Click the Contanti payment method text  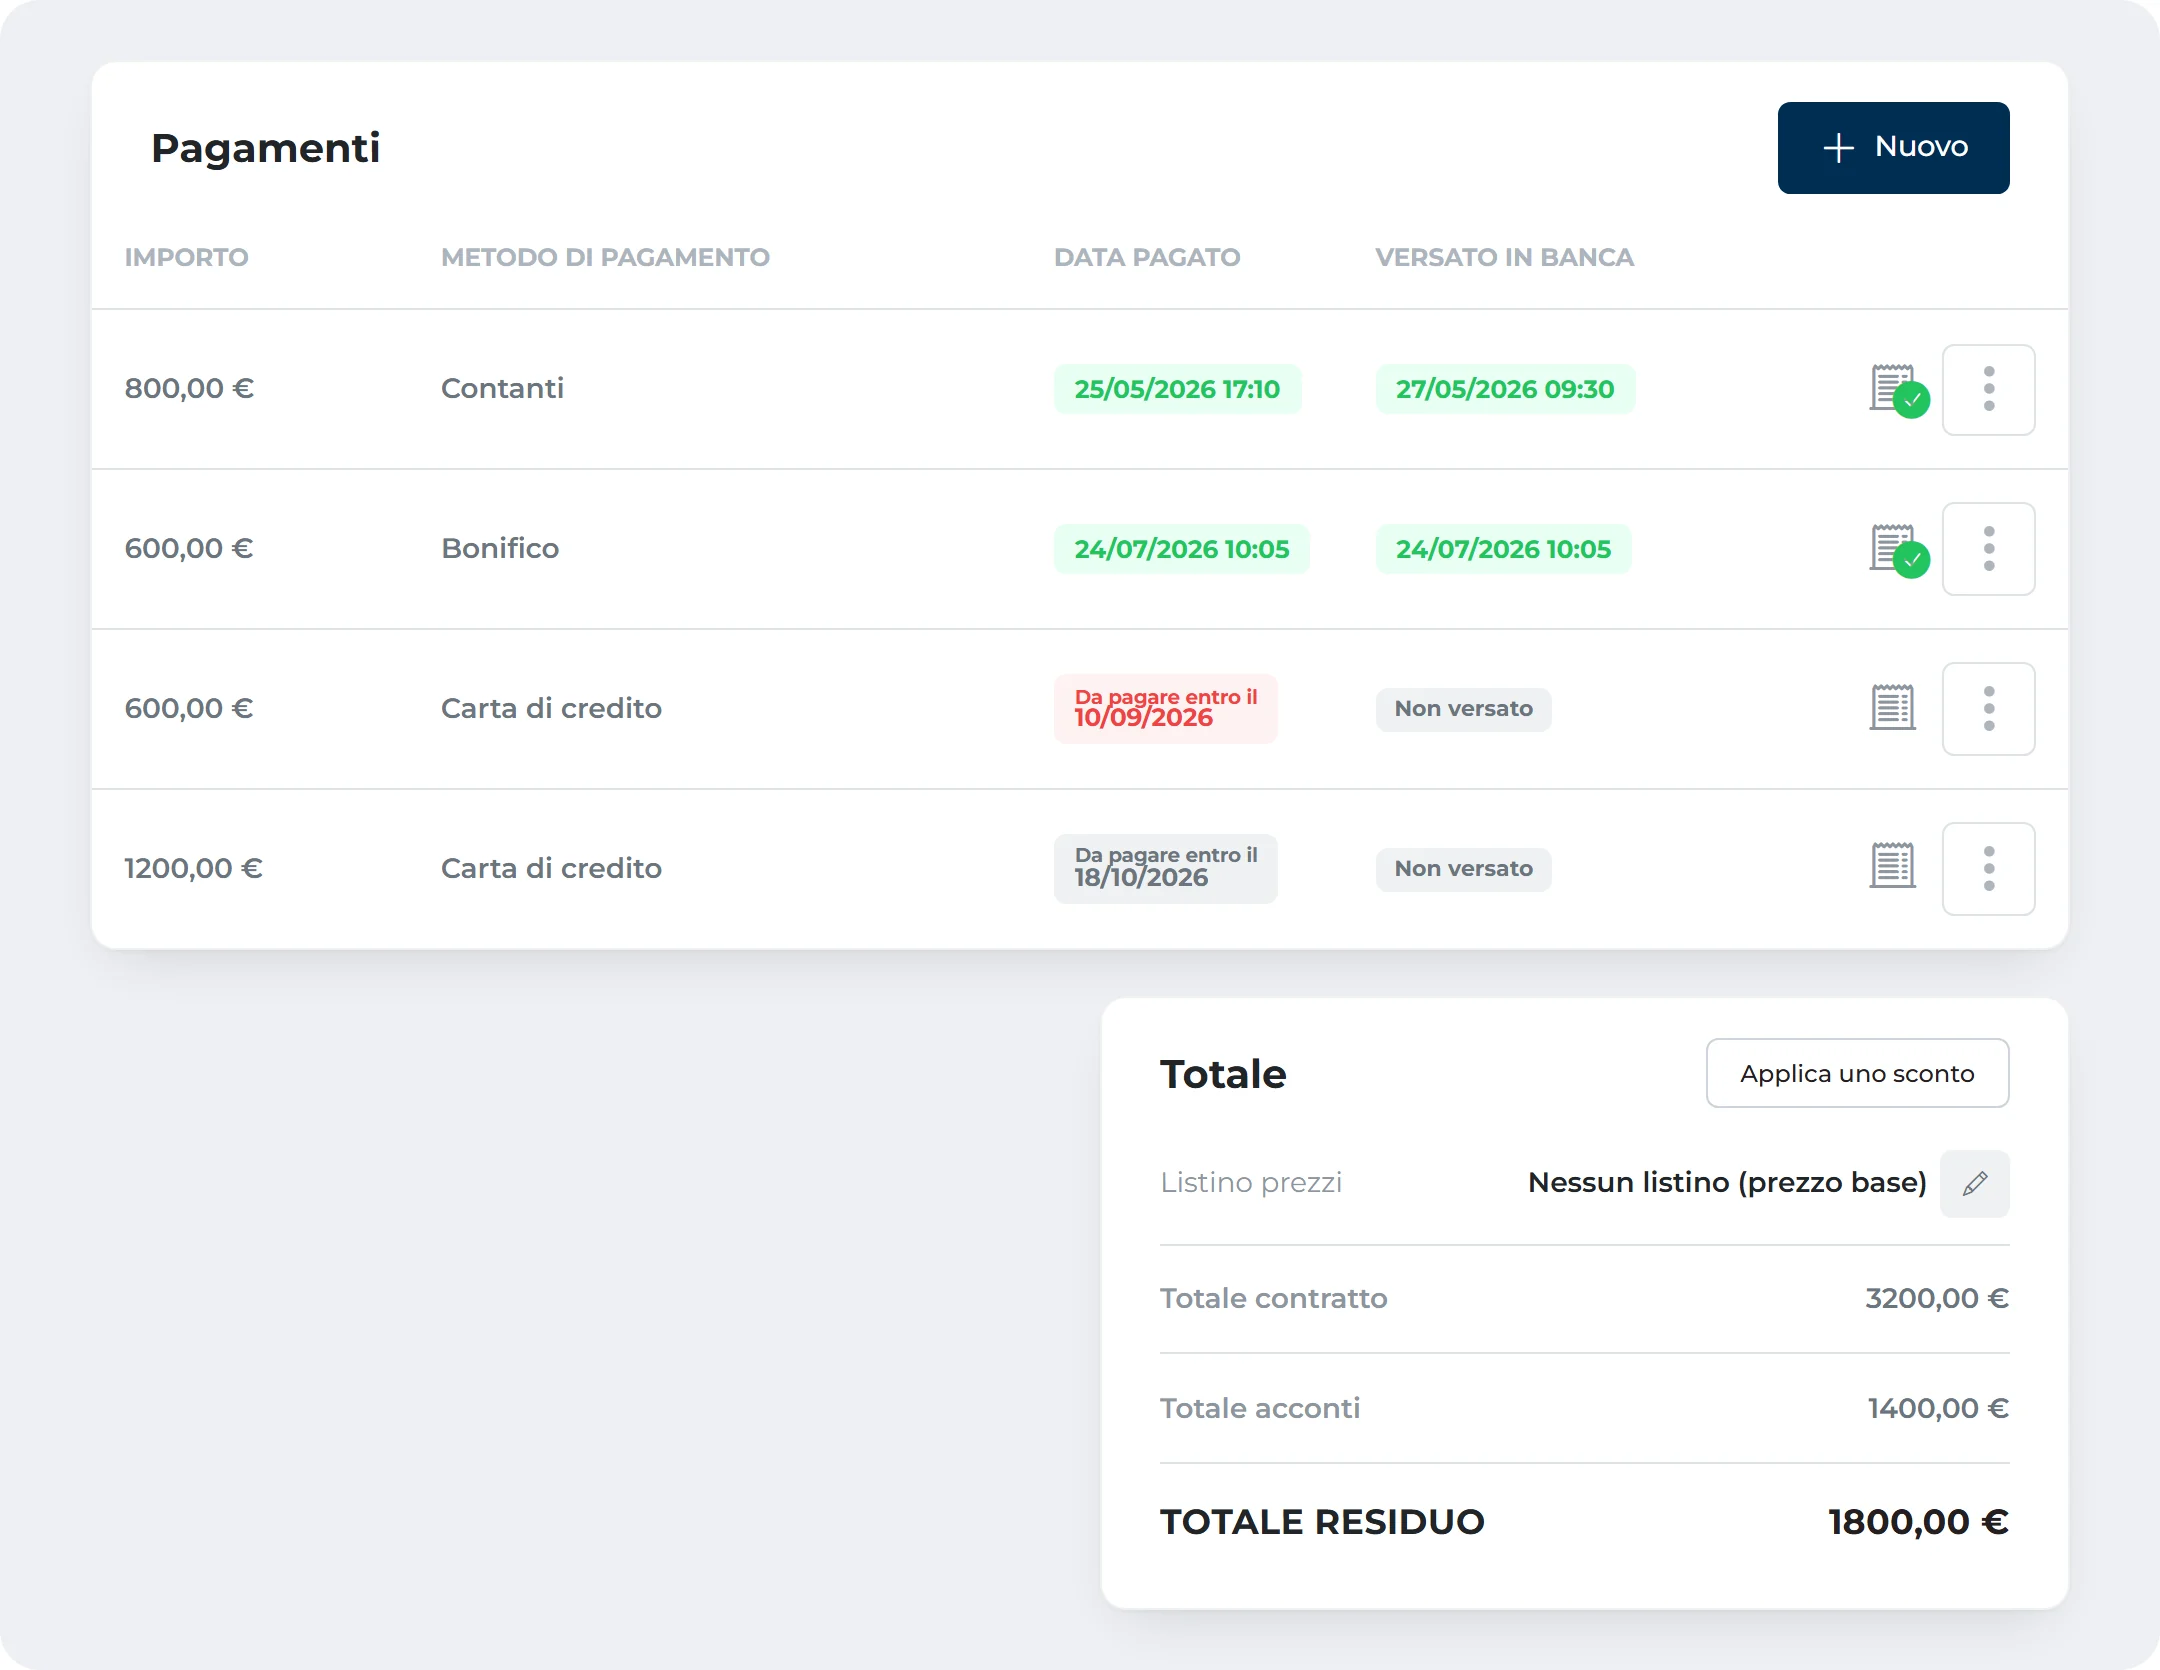[x=502, y=388]
